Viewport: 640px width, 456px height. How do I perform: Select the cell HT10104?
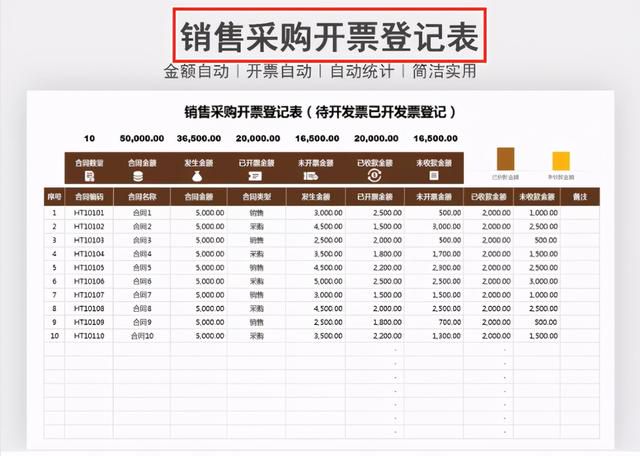89,254
